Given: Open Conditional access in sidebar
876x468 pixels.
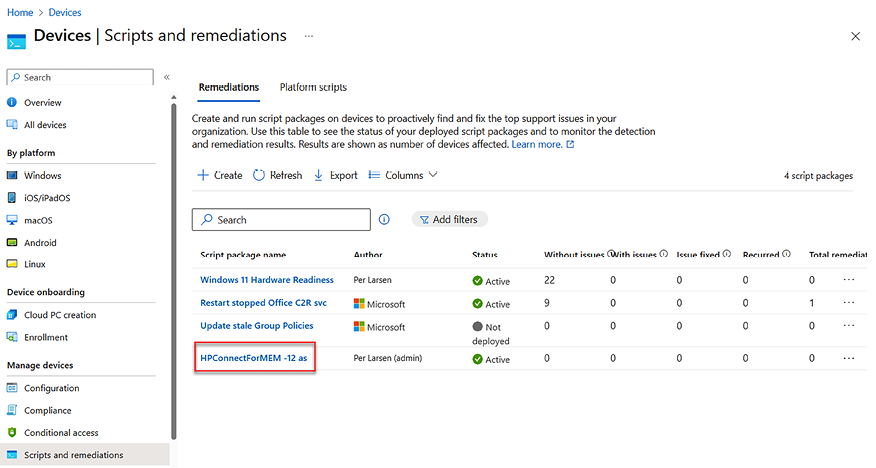Looking at the screenshot, I should click(x=61, y=433).
